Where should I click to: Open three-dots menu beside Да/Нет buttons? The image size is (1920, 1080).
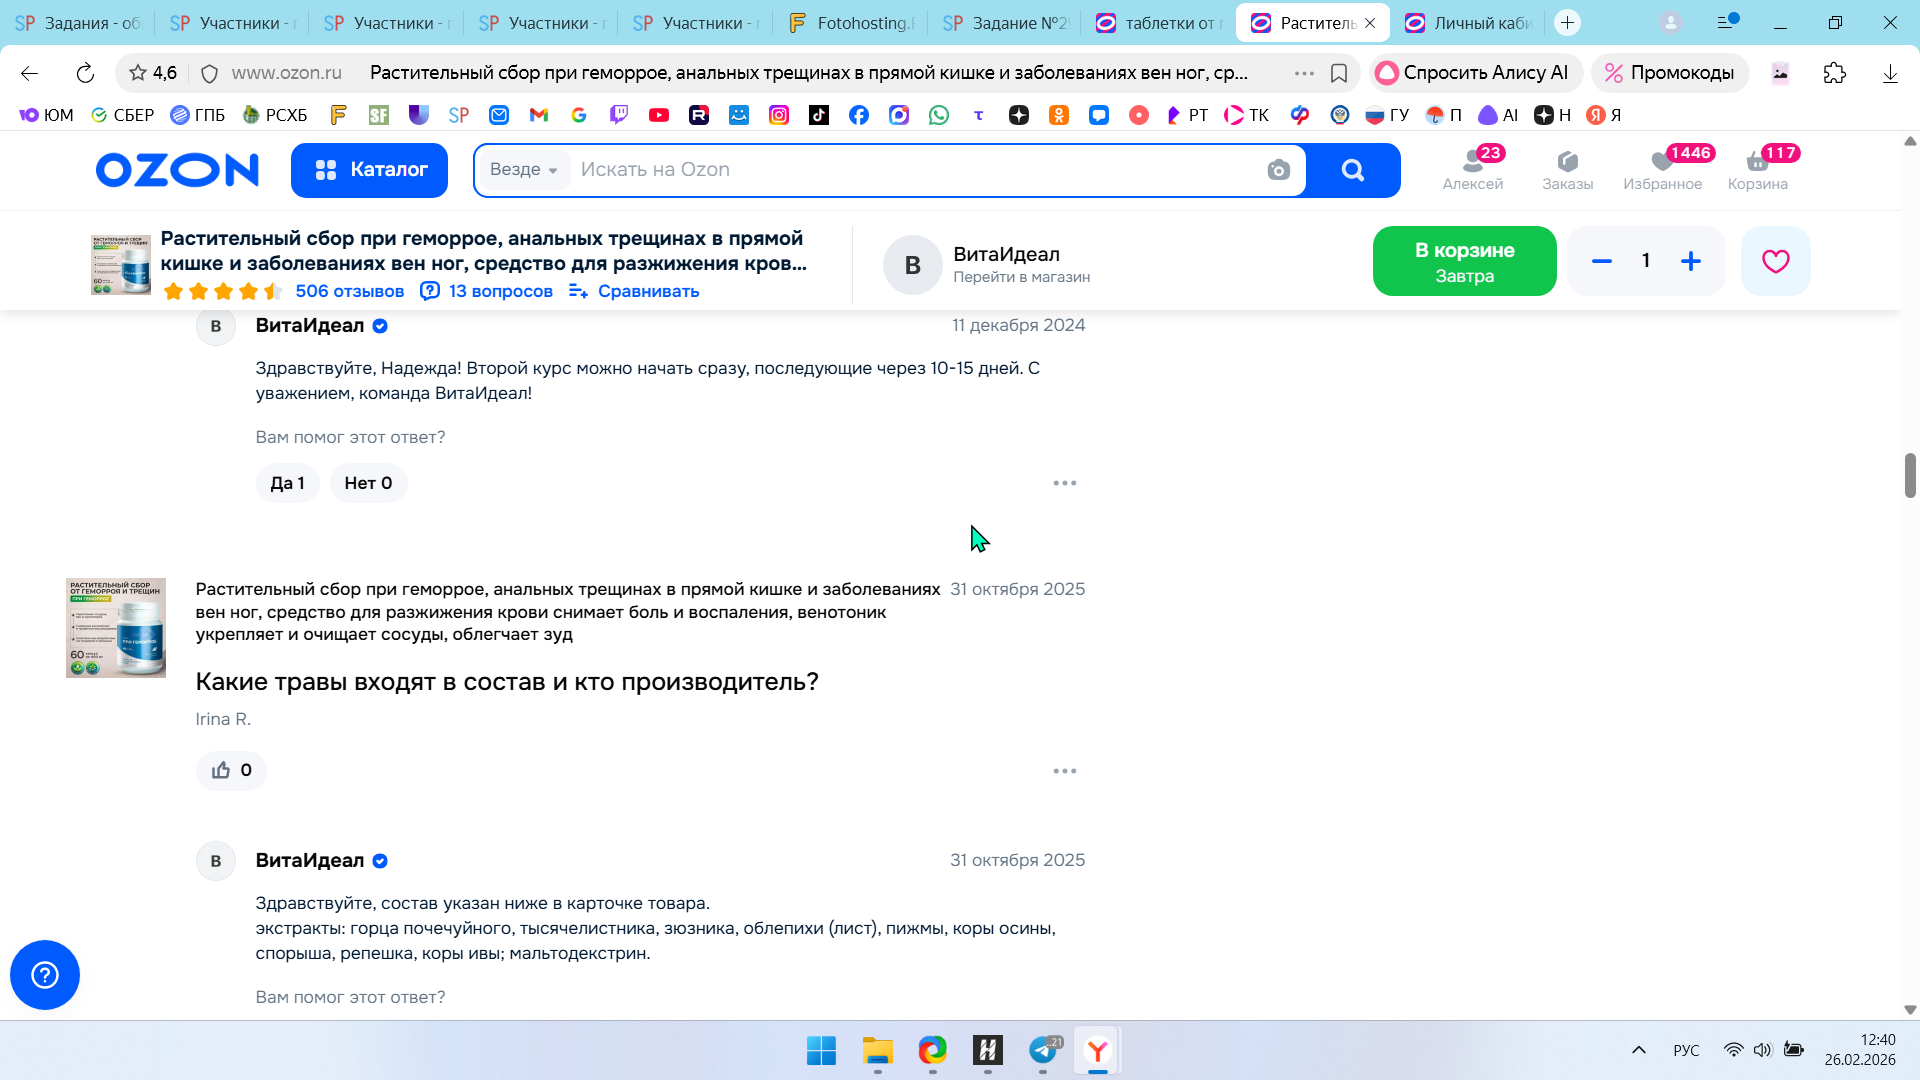(1064, 483)
